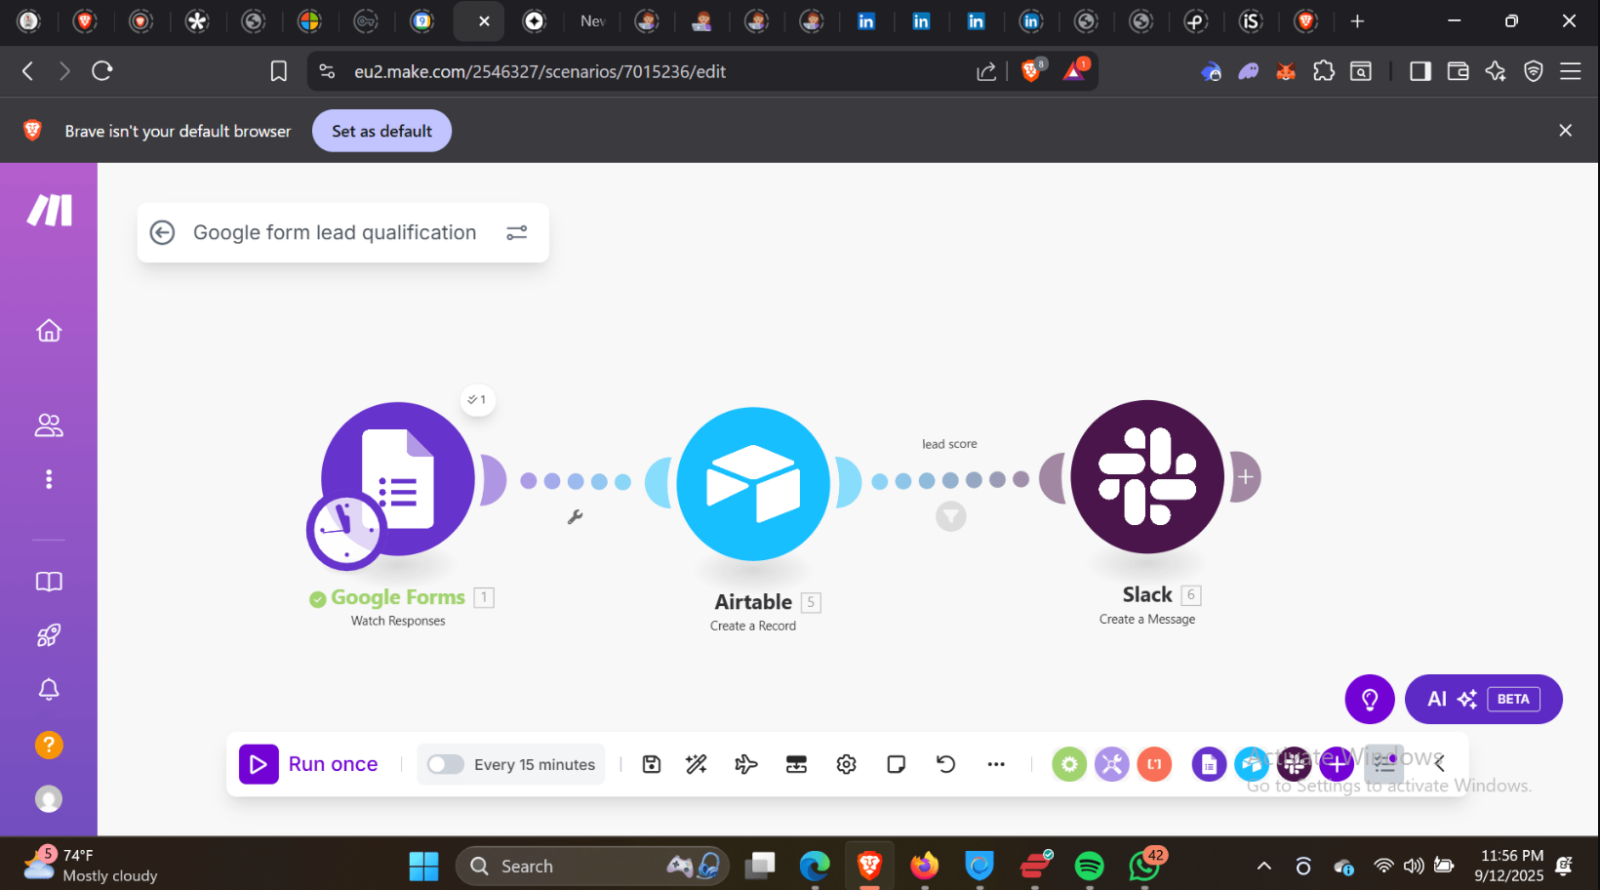Click Set as default browser button
The width and height of the screenshot is (1600, 890).
tap(382, 131)
